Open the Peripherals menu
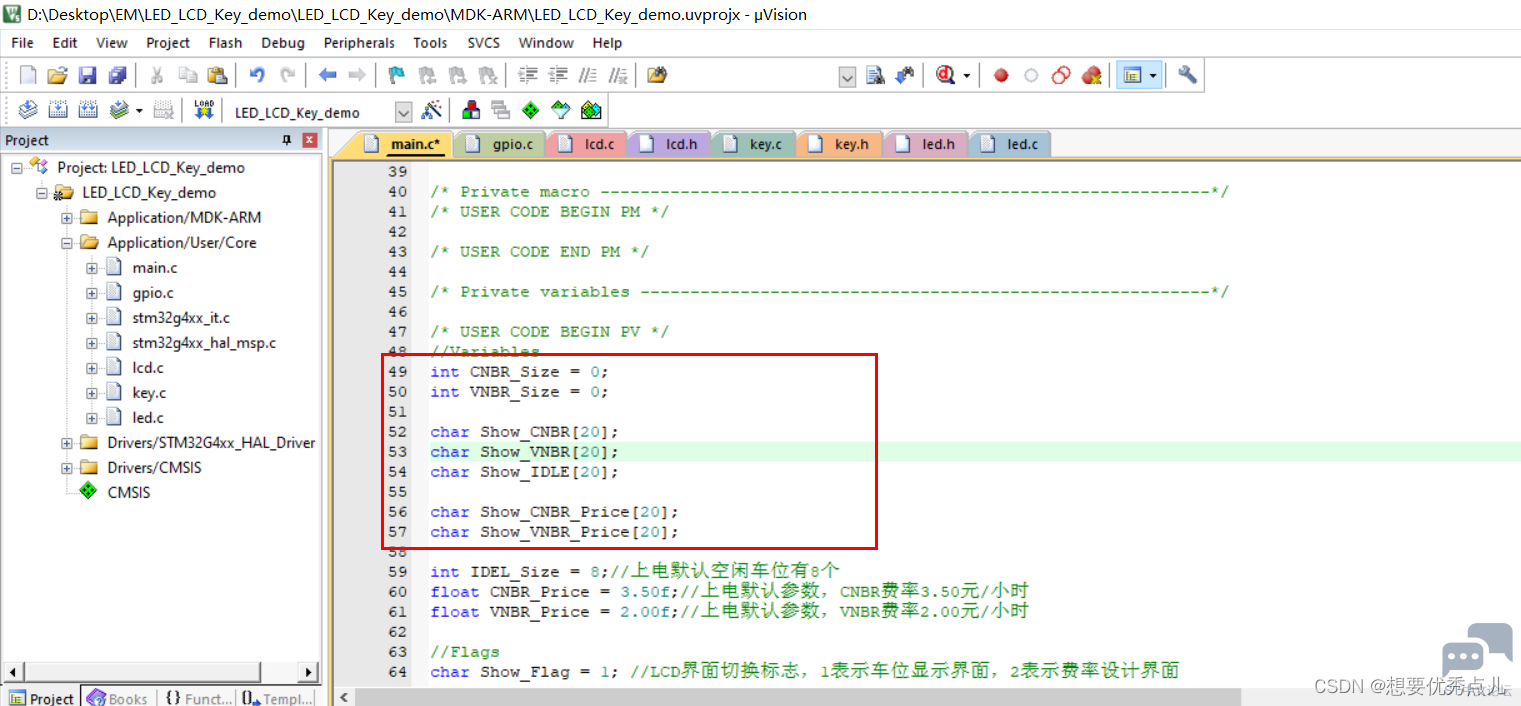This screenshot has height=706, width=1521. click(x=359, y=43)
